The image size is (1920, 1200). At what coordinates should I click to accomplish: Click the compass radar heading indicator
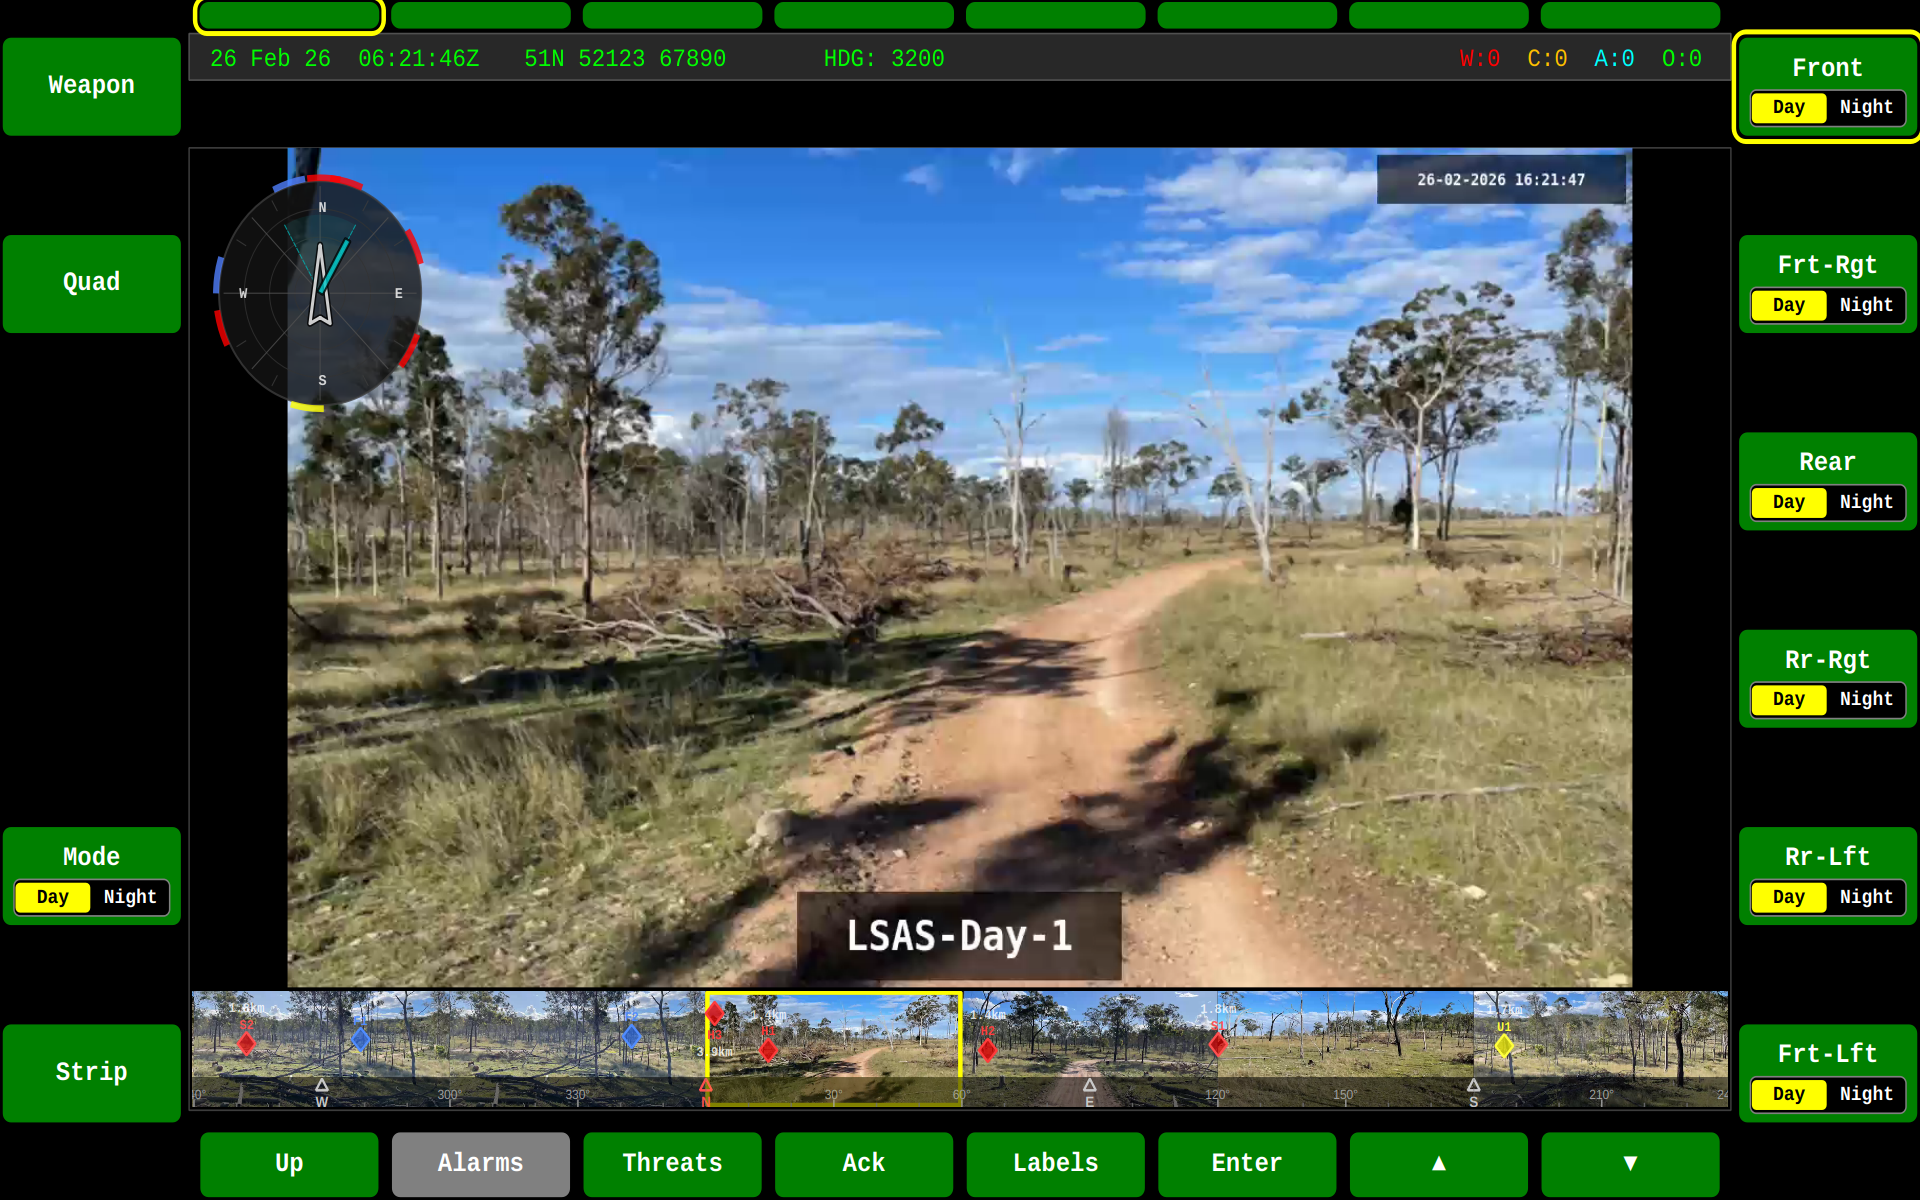(x=320, y=292)
